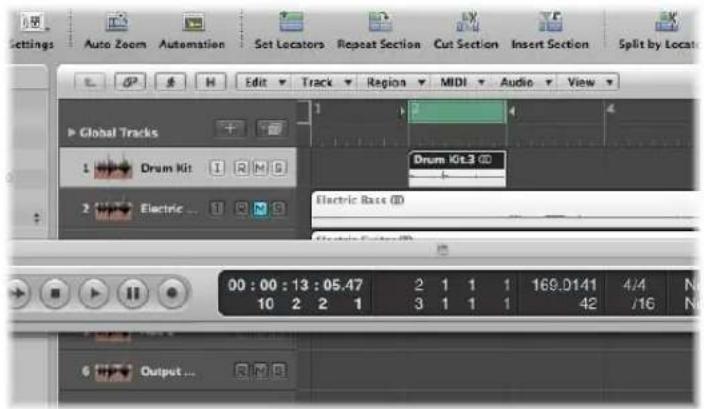
Task: Click the duplicate track button beside plus
Action: [x=271, y=129]
